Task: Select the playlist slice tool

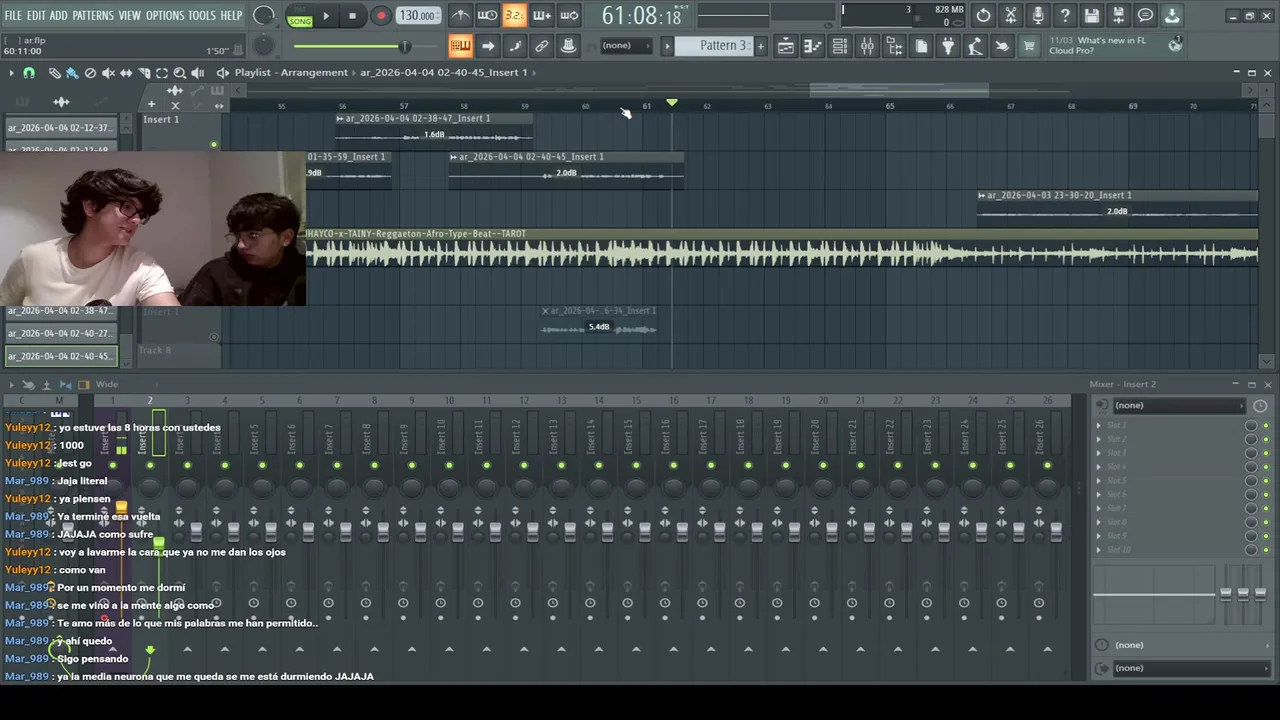Action: [144, 73]
